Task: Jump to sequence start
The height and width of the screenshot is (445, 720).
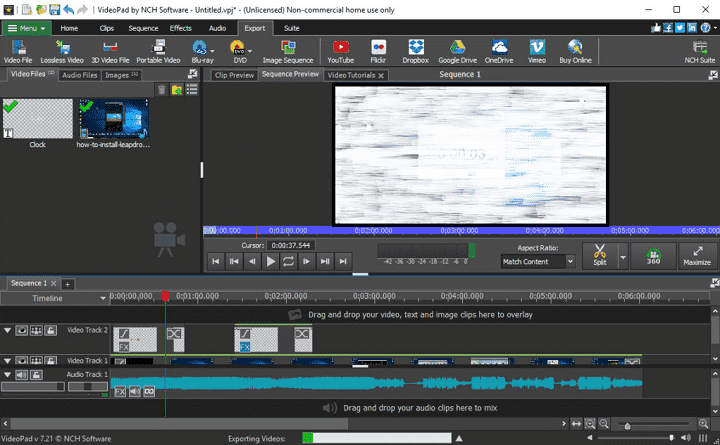Action: click(215, 261)
